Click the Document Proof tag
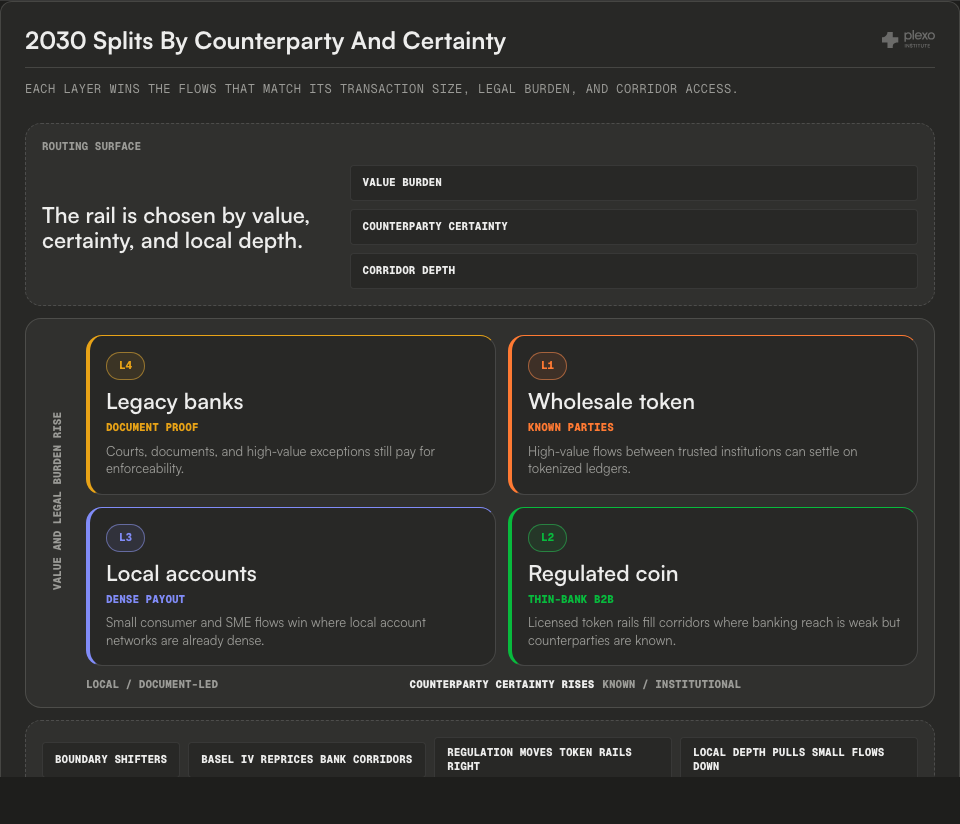The height and width of the screenshot is (824, 960). tap(152, 427)
